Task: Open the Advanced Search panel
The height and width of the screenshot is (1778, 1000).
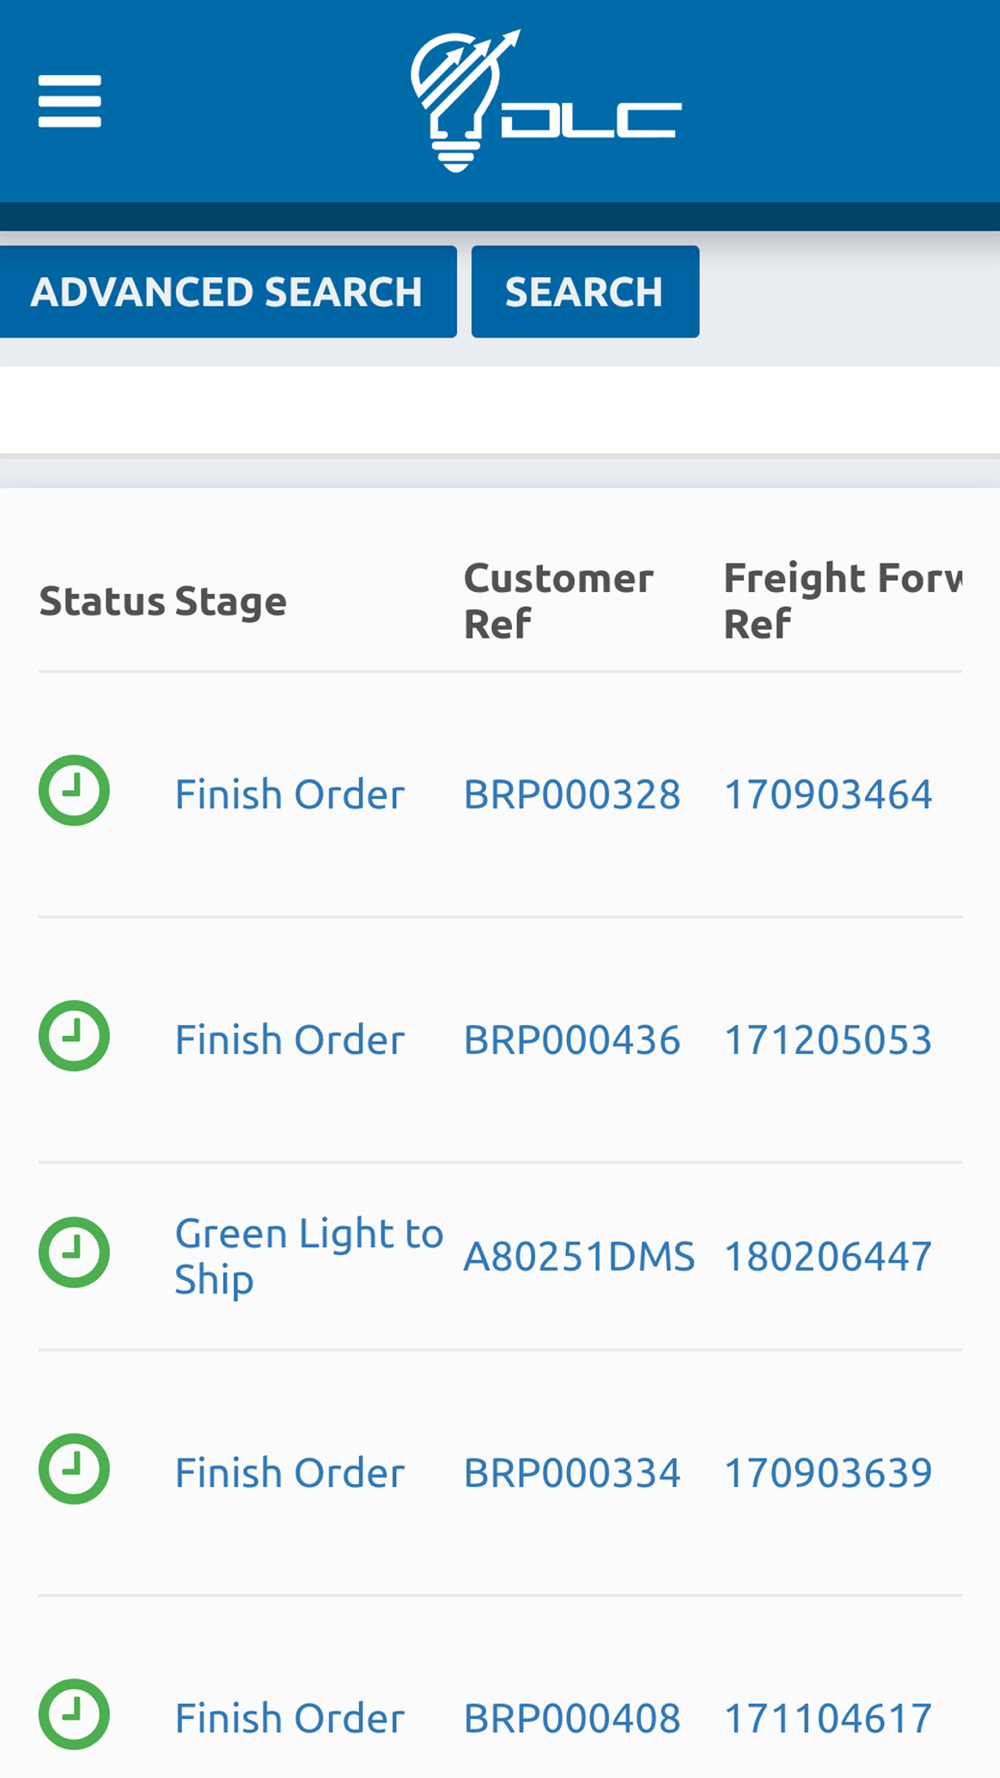Action: pyautogui.click(x=227, y=292)
